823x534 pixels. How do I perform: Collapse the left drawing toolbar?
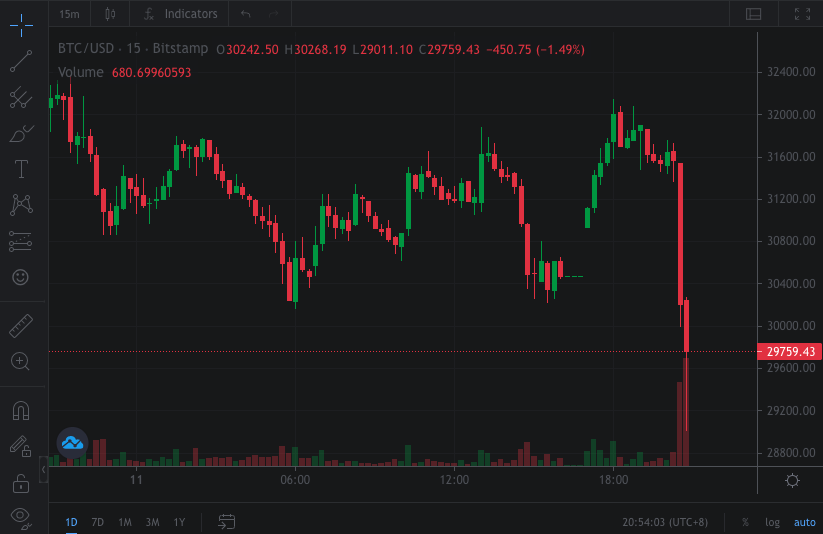point(43,469)
